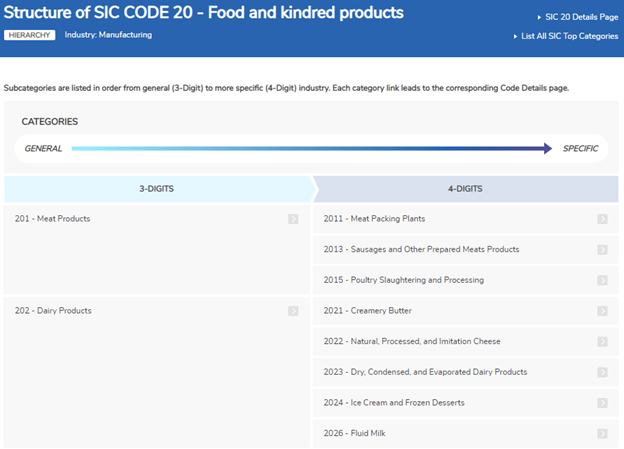Click the SPECIFIC label

tap(580, 148)
